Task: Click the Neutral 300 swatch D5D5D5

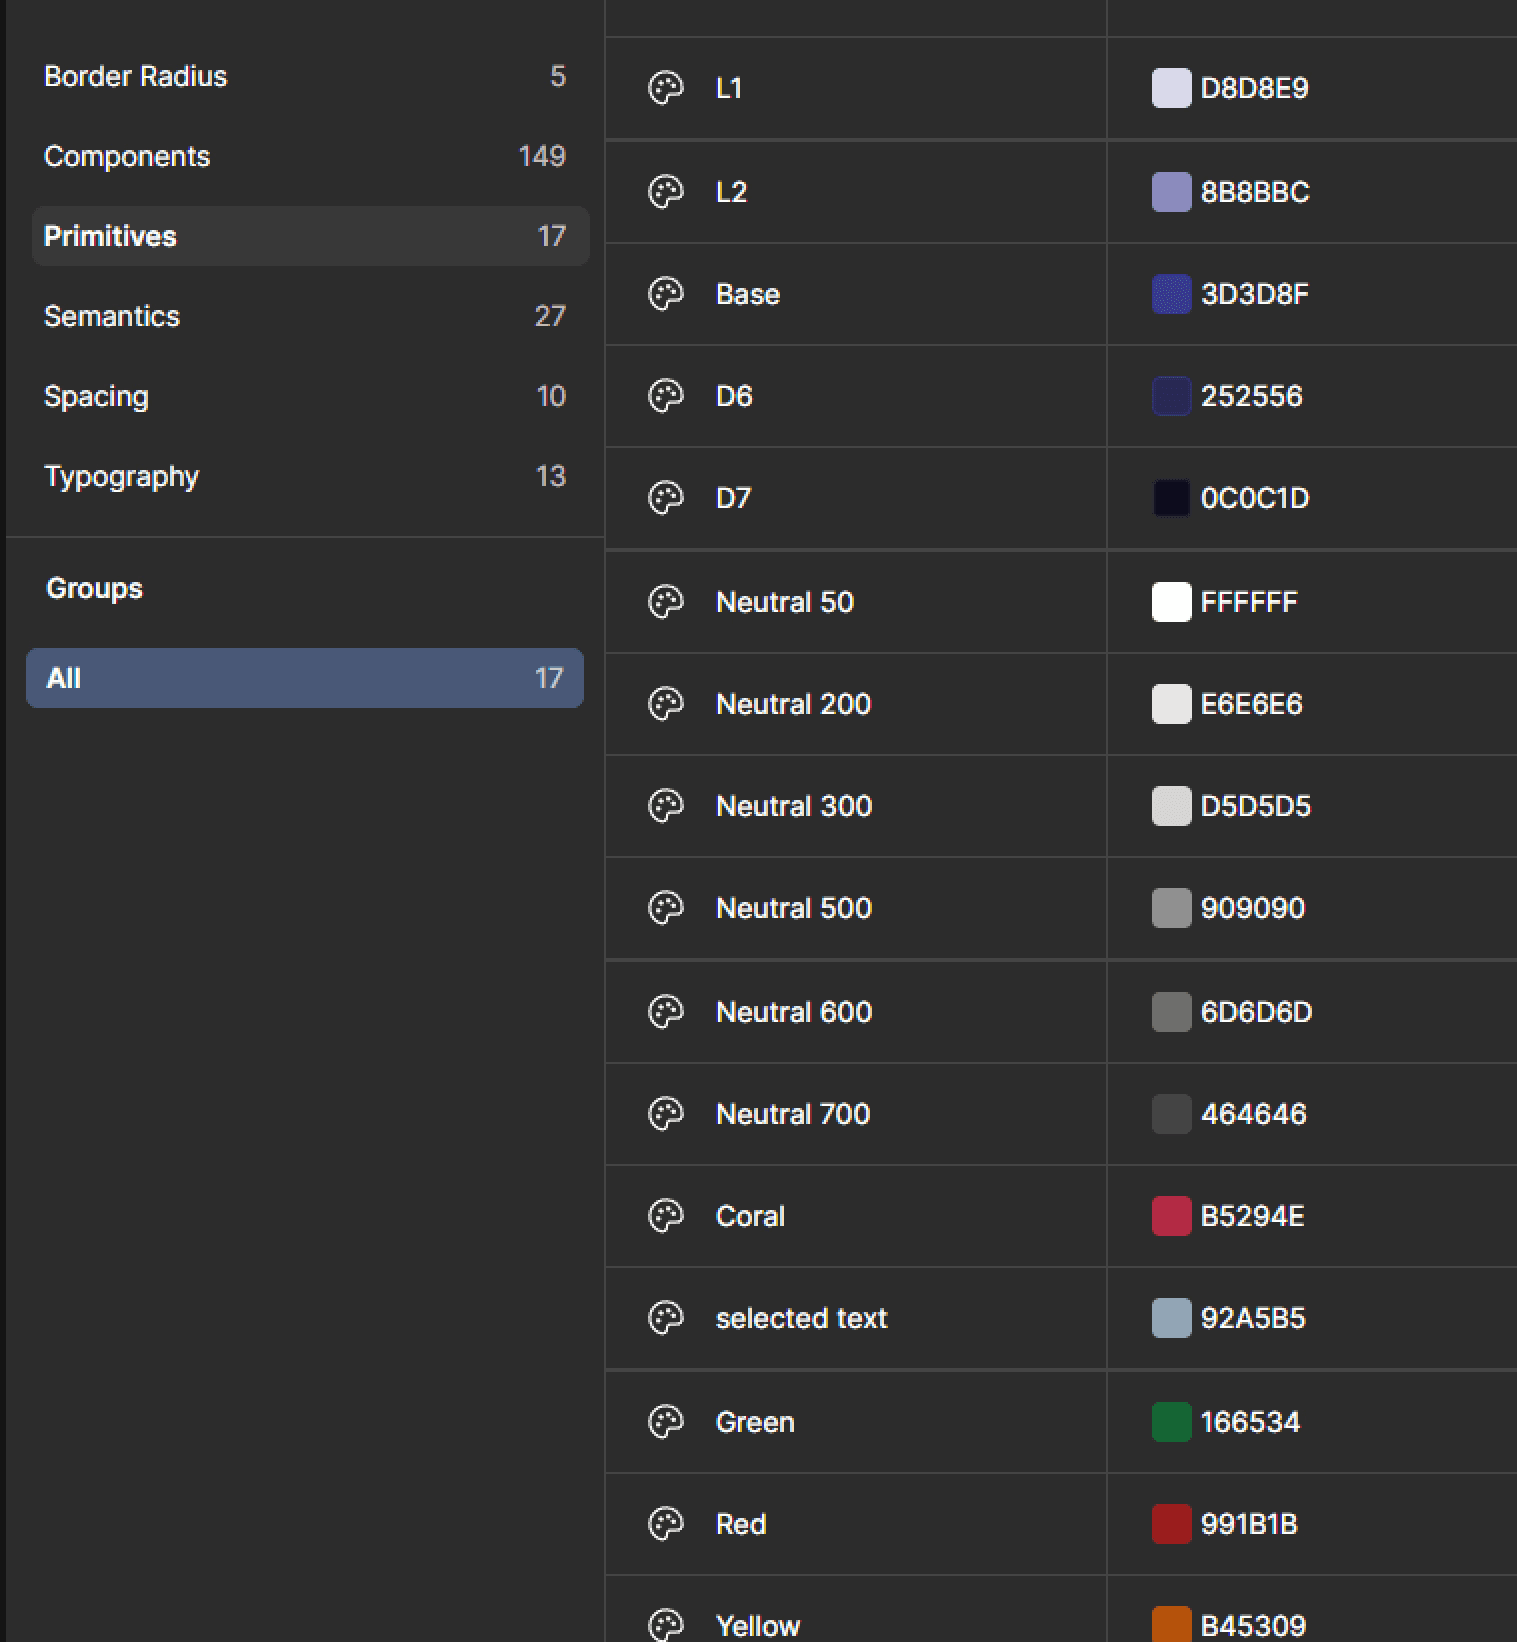Action: 1172,806
